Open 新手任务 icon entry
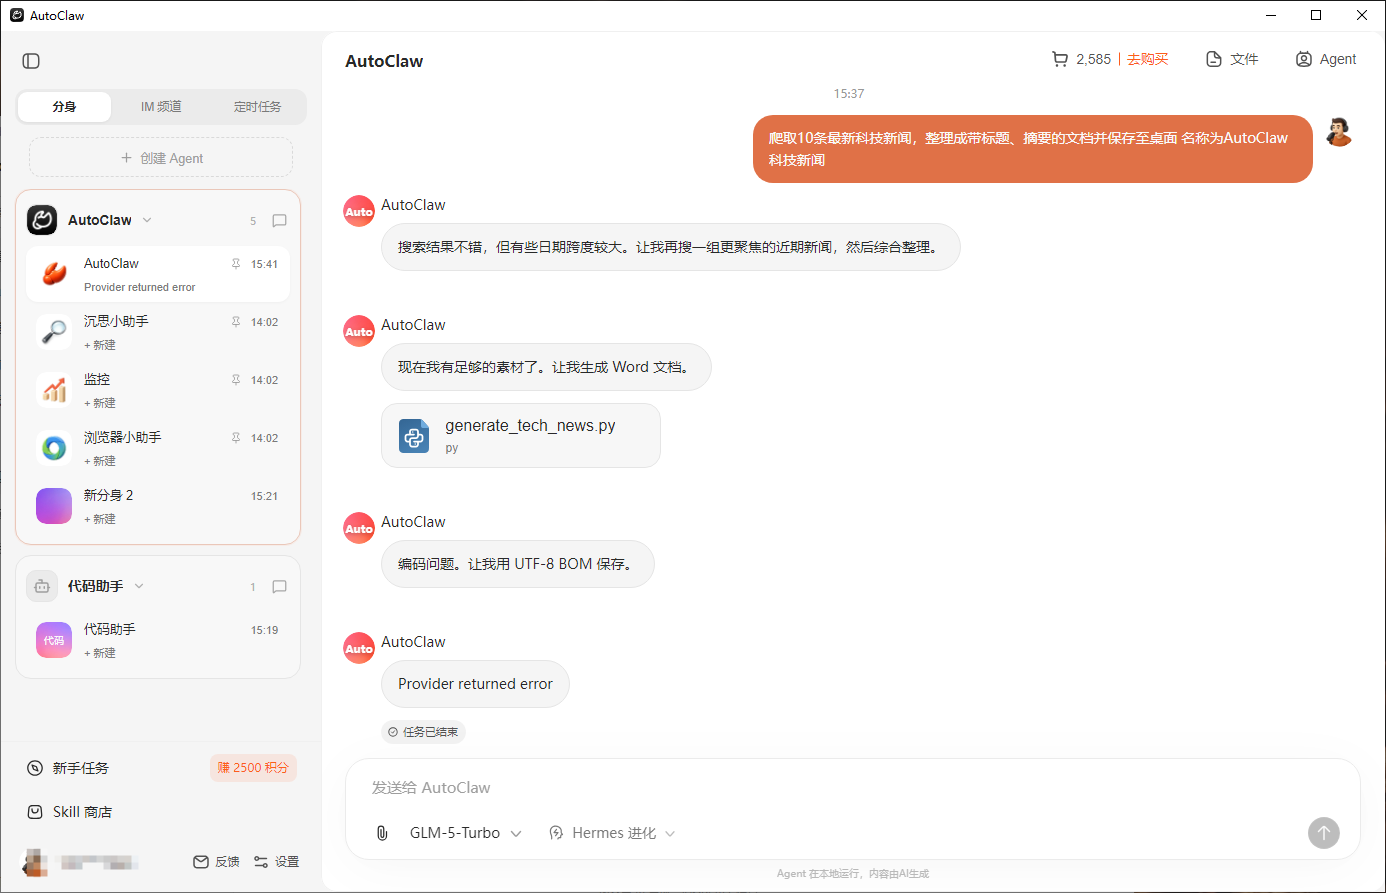Viewport: 1386px width, 893px height. pyautogui.click(x=35, y=768)
